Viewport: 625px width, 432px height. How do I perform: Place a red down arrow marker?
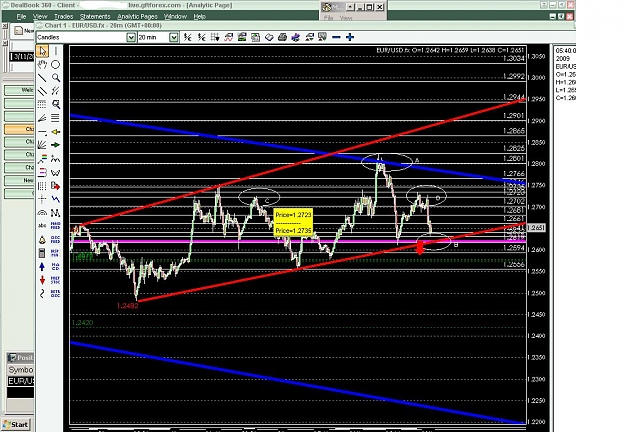tap(42, 280)
